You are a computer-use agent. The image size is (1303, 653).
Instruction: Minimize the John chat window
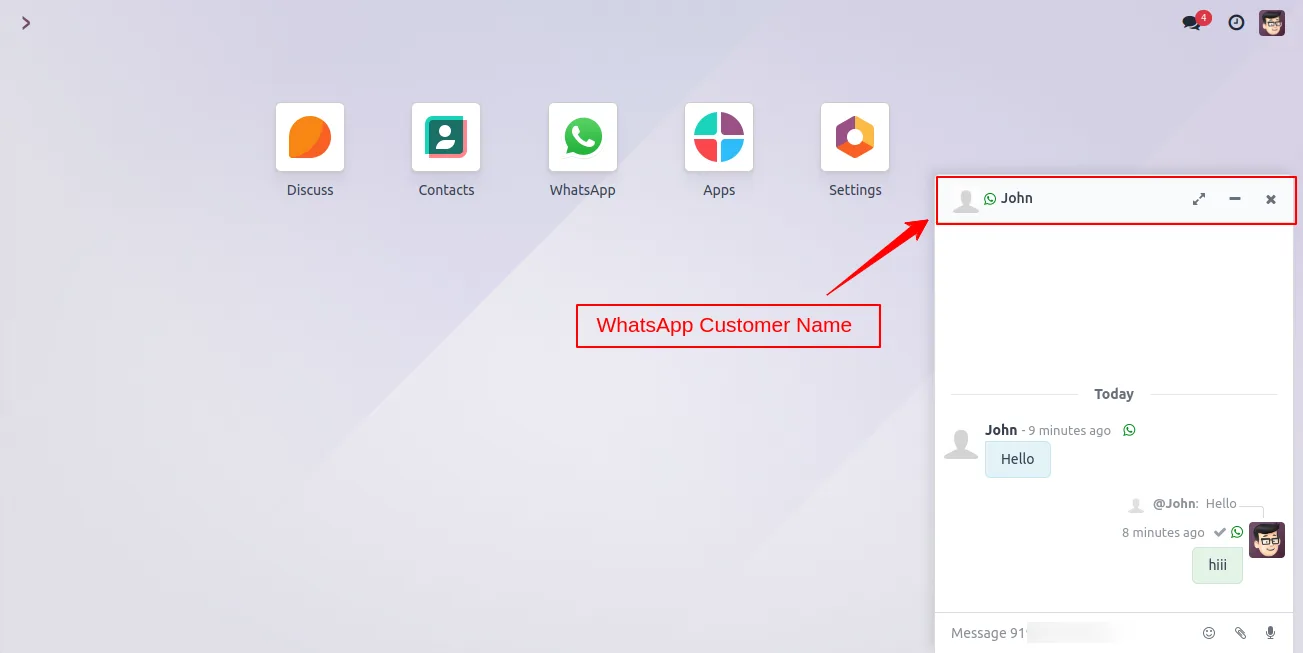pos(1235,199)
